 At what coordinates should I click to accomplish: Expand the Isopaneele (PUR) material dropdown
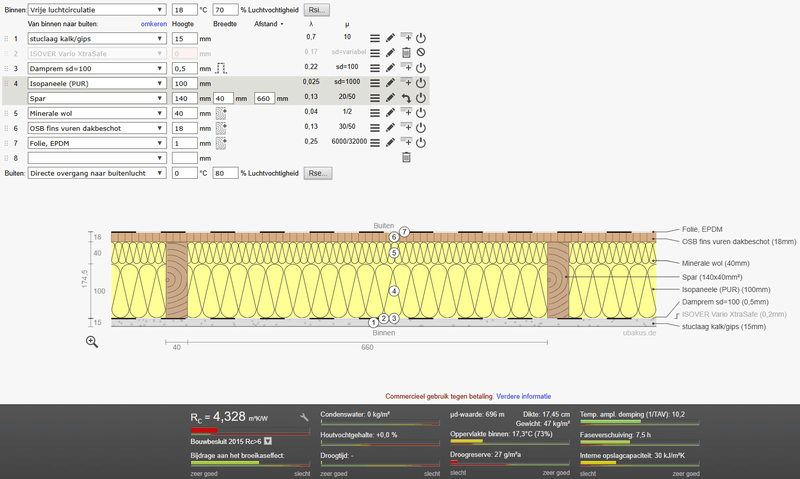coord(97,83)
